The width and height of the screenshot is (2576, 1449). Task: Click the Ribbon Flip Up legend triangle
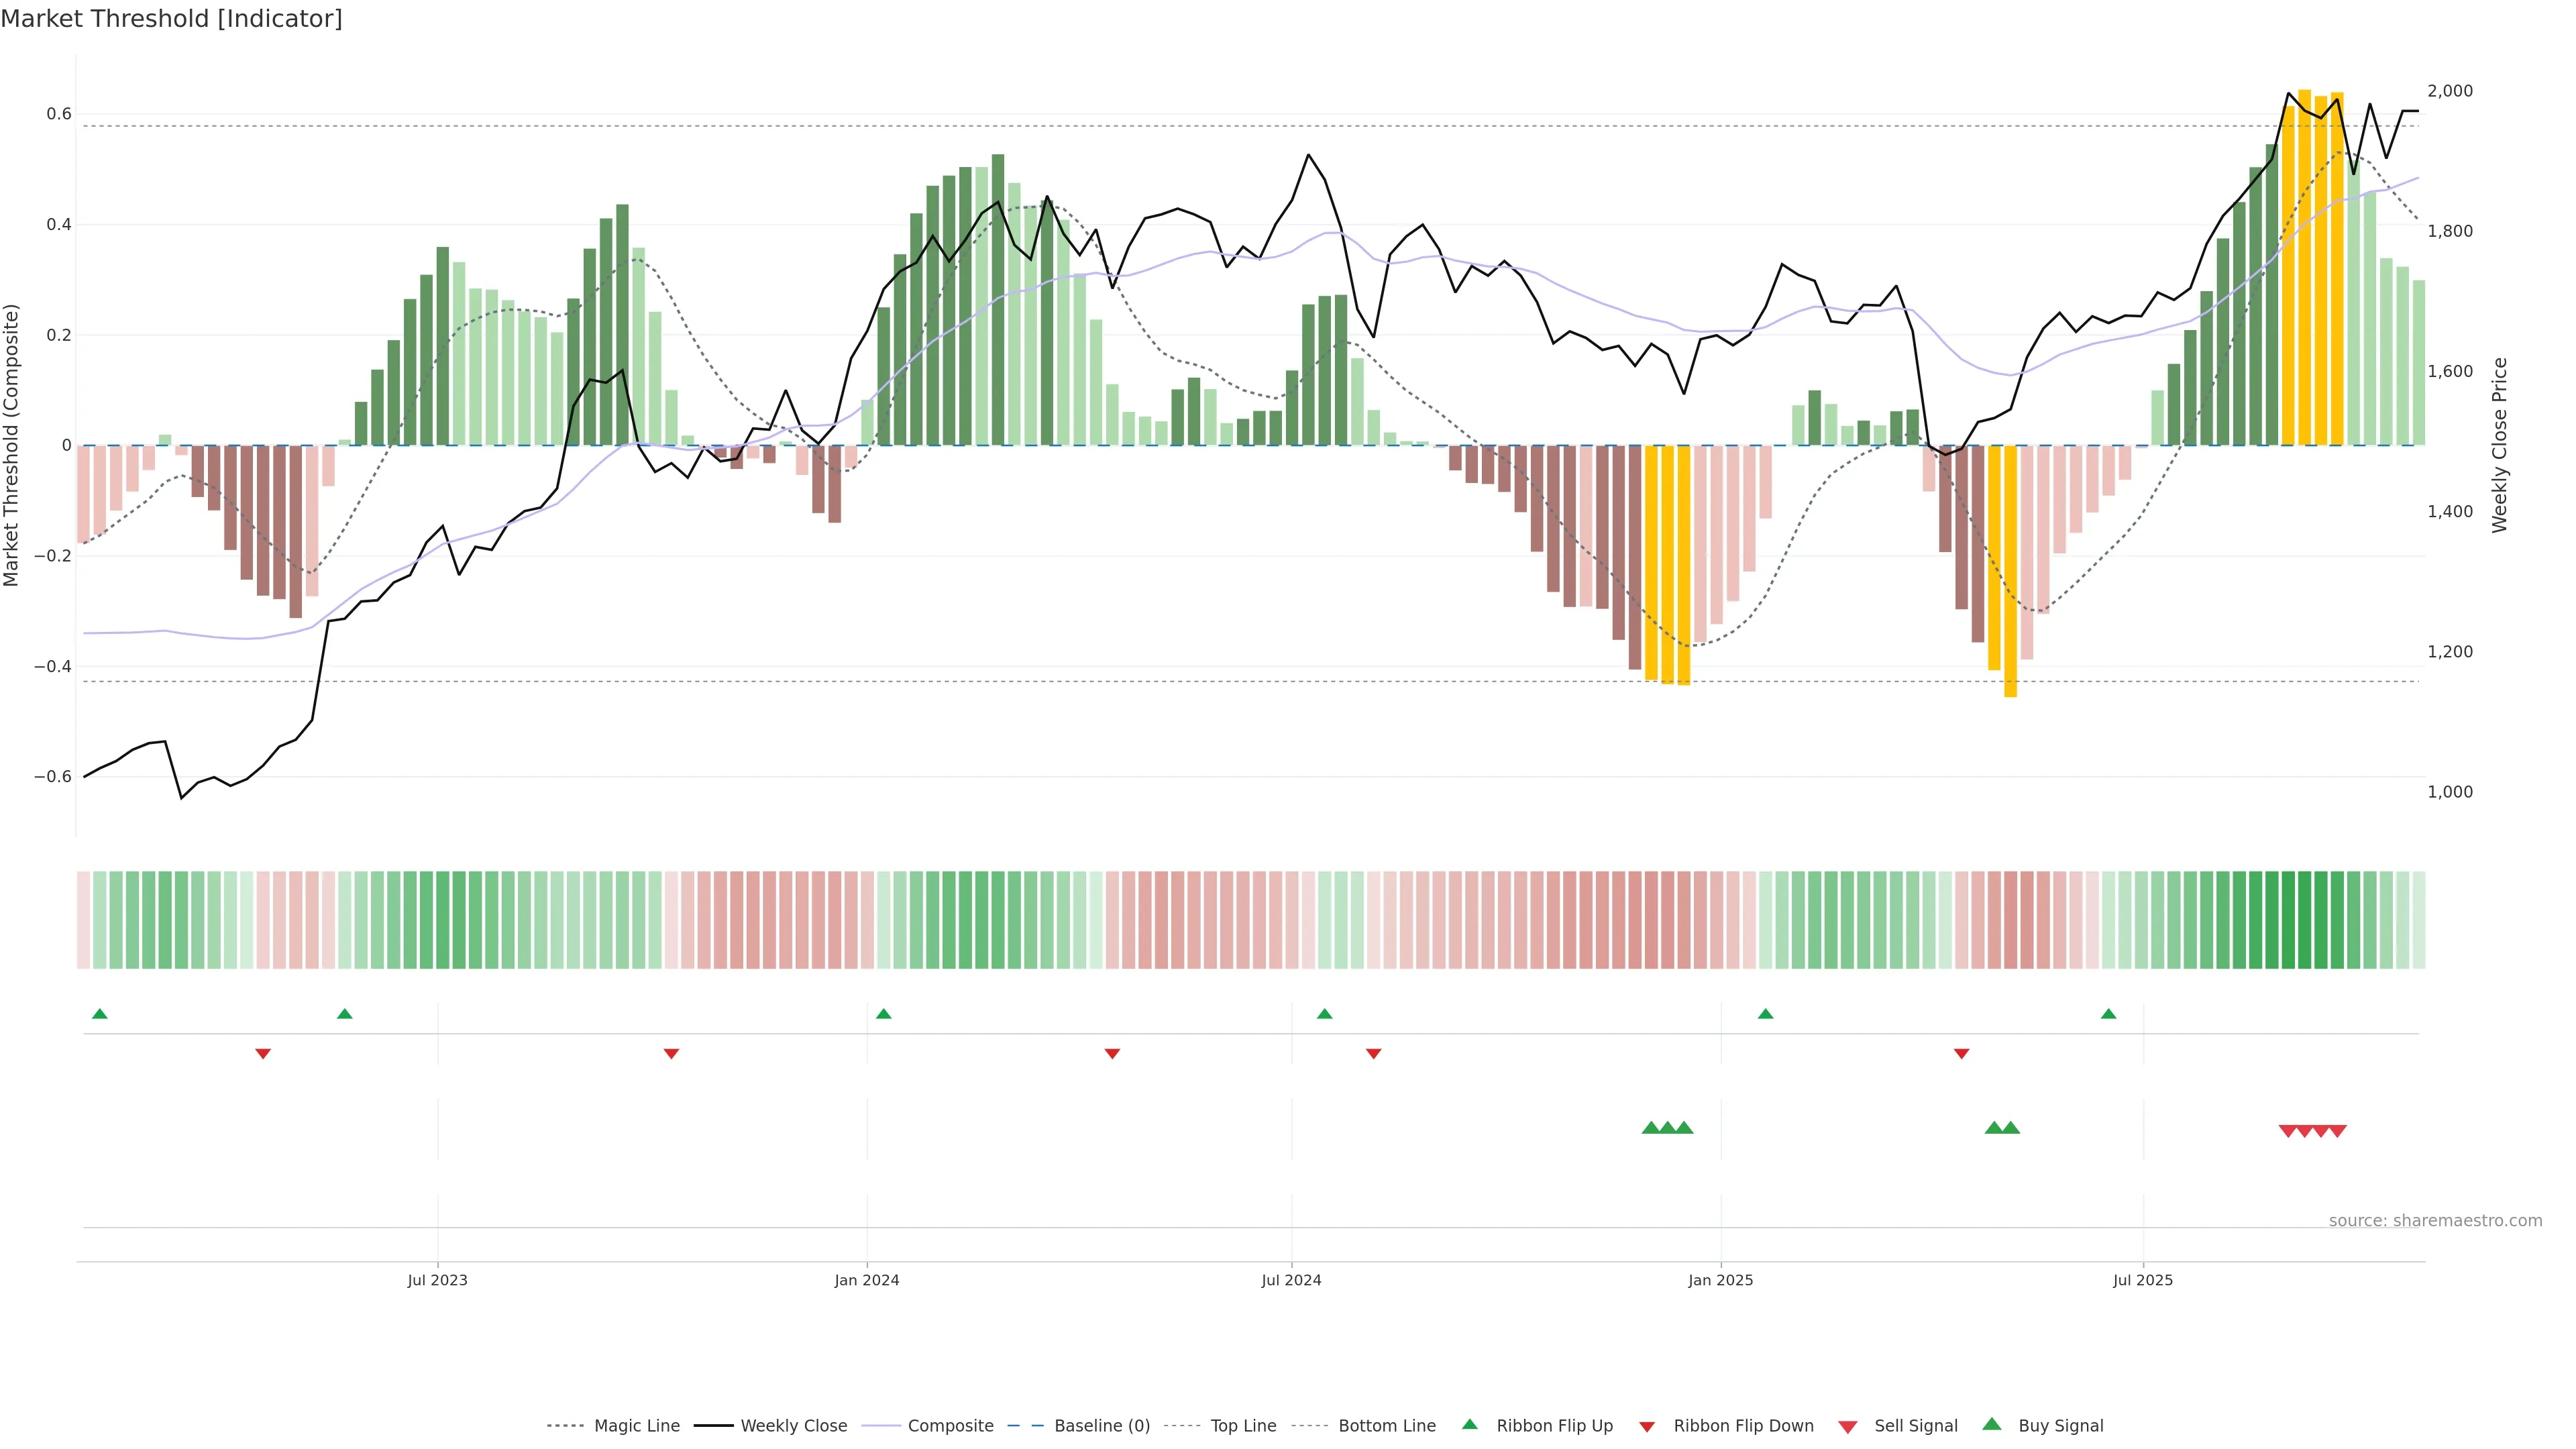point(1469,1424)
